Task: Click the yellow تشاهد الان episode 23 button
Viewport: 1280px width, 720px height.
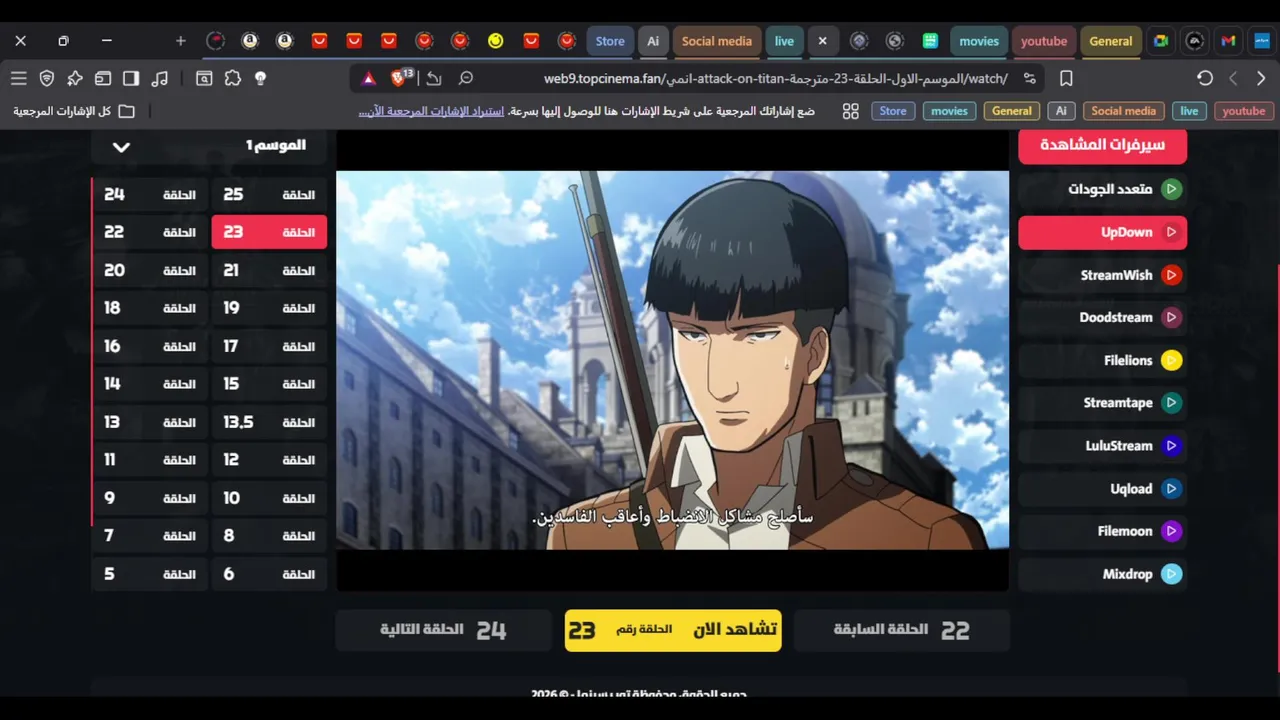Action: coord(673,630)
